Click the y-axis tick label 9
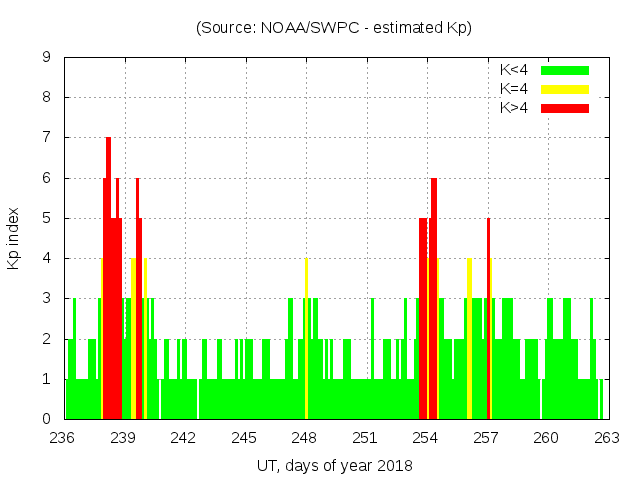640x480 pixels. [x=47, y=57]
